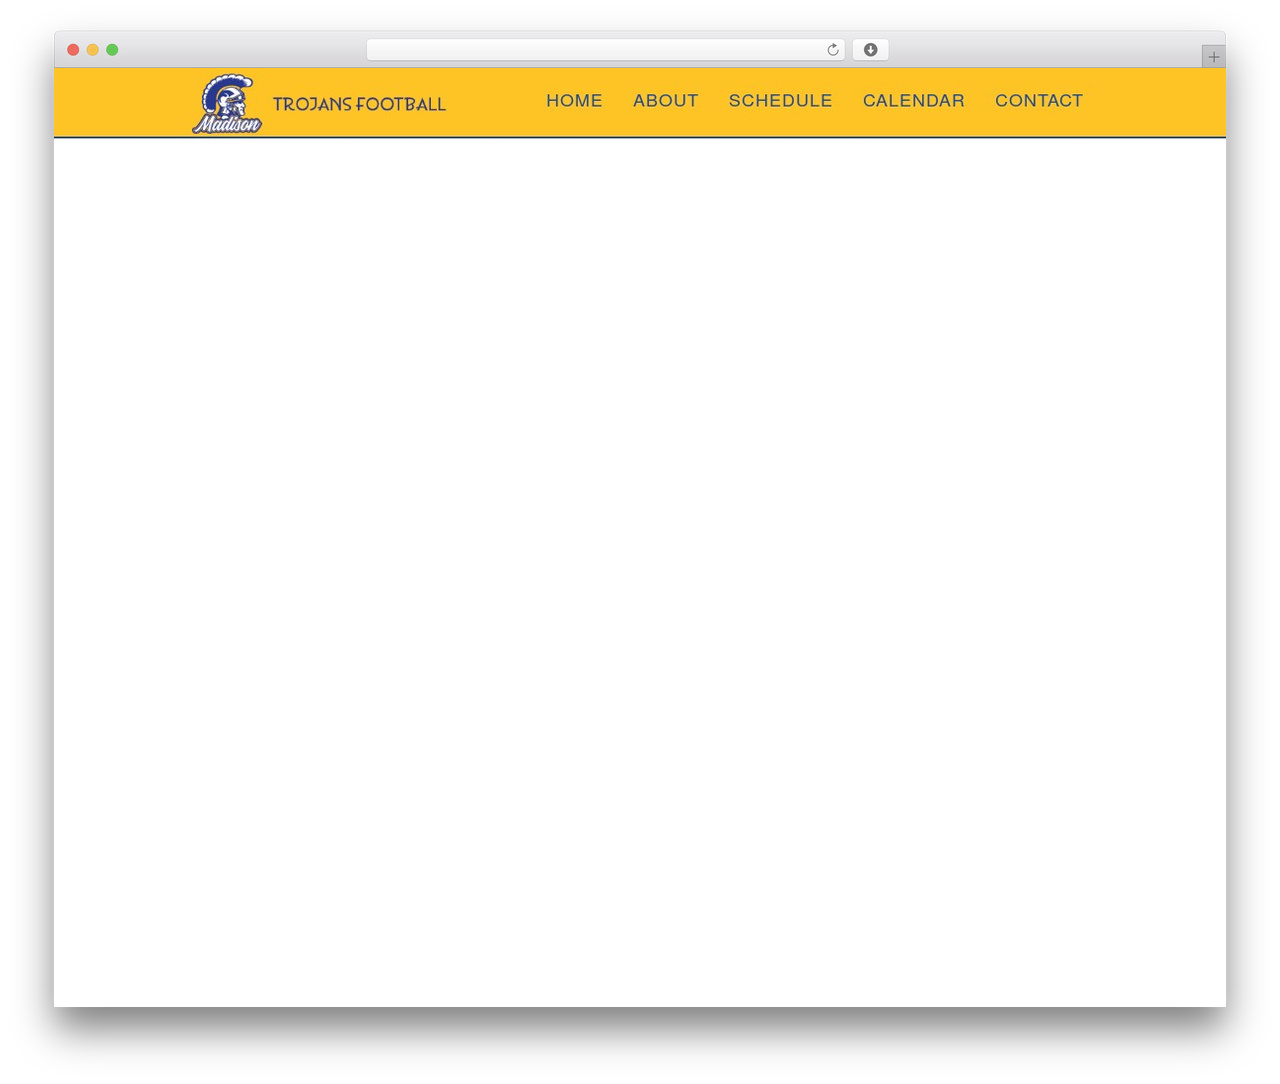Viewport: 1280px width, 1084px height.
Task: Click the reload icon in the address bar
Action: click(x=832, y=50)
